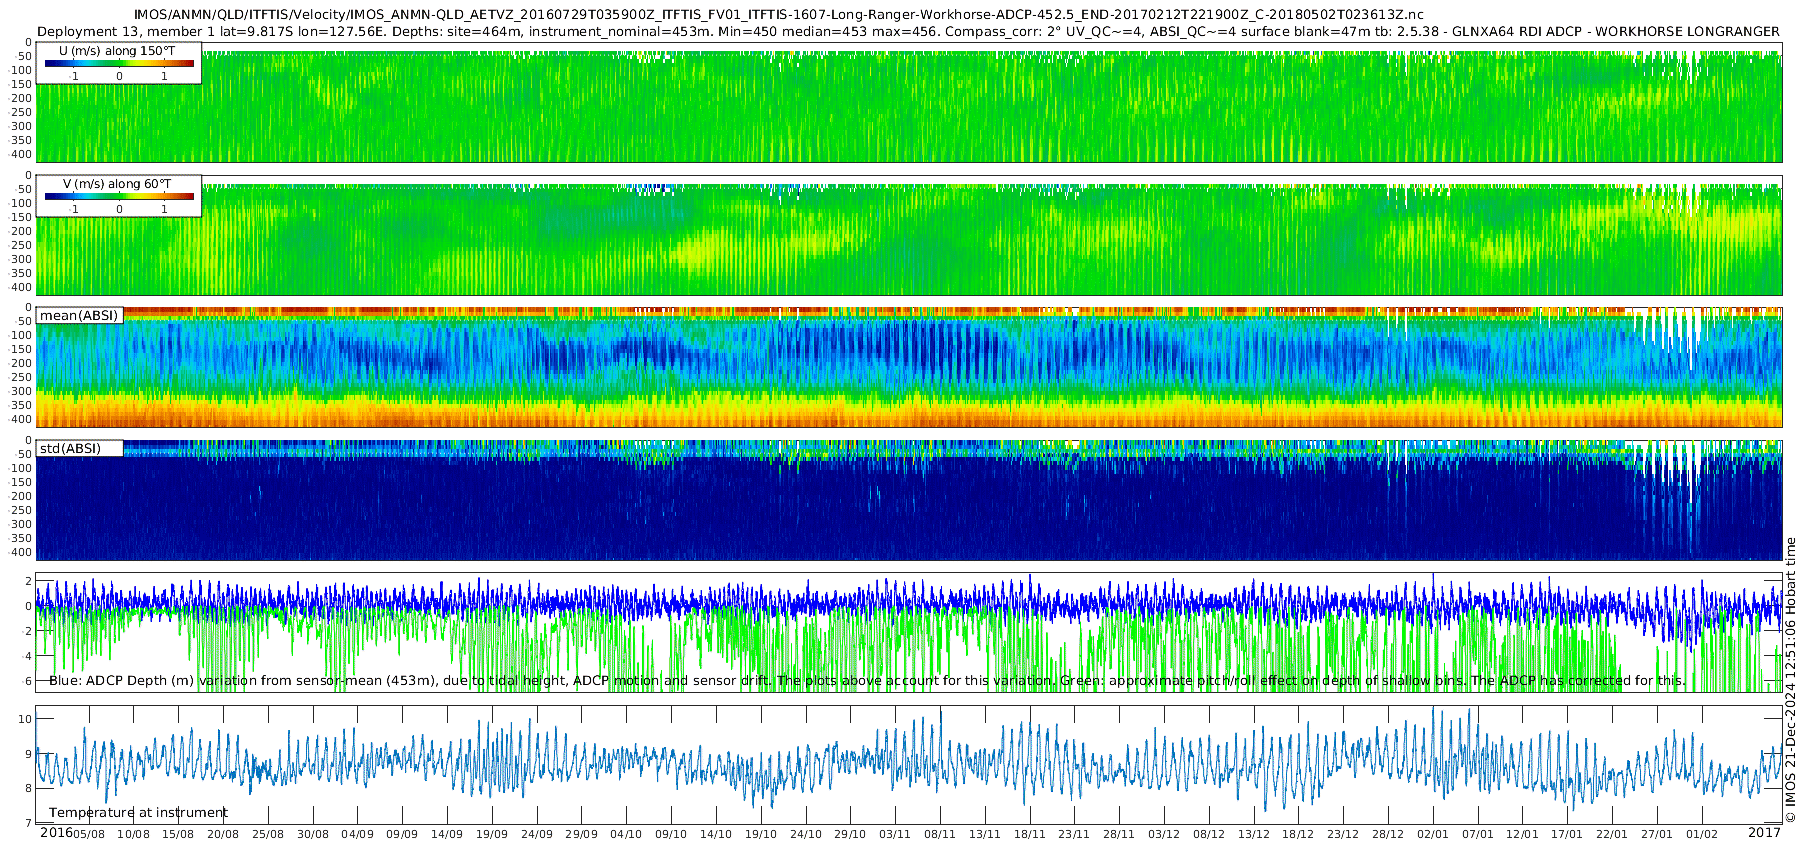This screenshot has height=850, width=1800.
Task: Click the "23/11" date tick label
Action: pos(1074,835)
